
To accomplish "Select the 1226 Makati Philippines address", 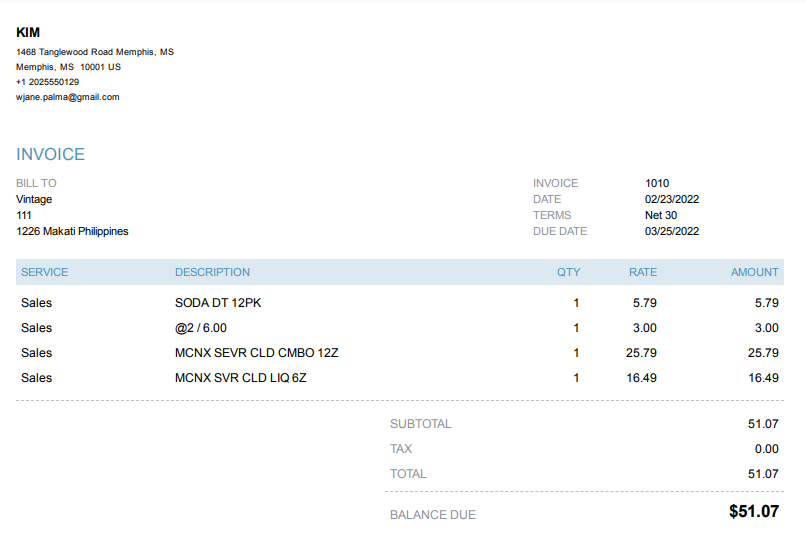I will [x=72, y=231].
